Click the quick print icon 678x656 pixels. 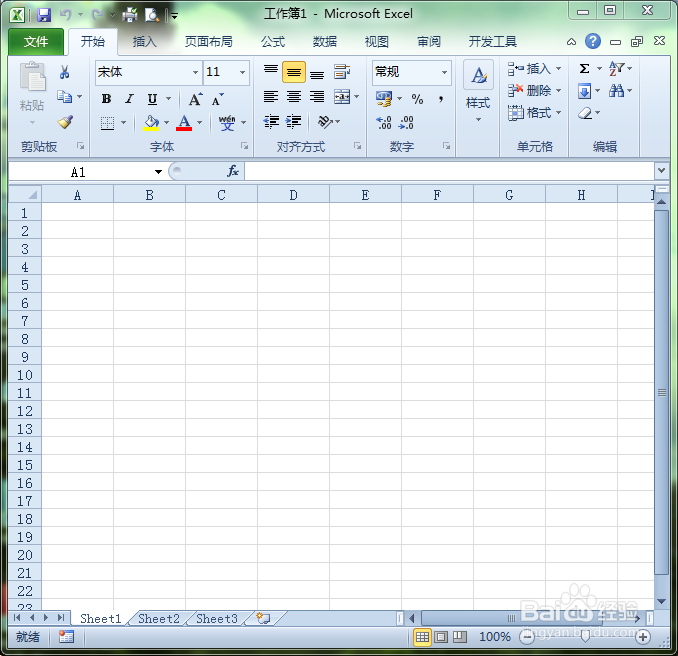tap(130, 15)
